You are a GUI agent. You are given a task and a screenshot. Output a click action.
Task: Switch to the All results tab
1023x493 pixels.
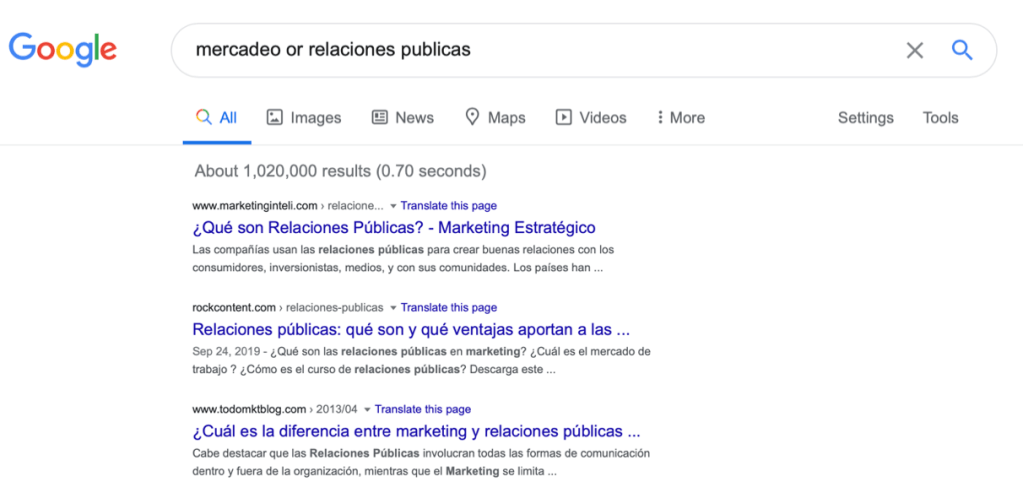(x=217, y=118)
